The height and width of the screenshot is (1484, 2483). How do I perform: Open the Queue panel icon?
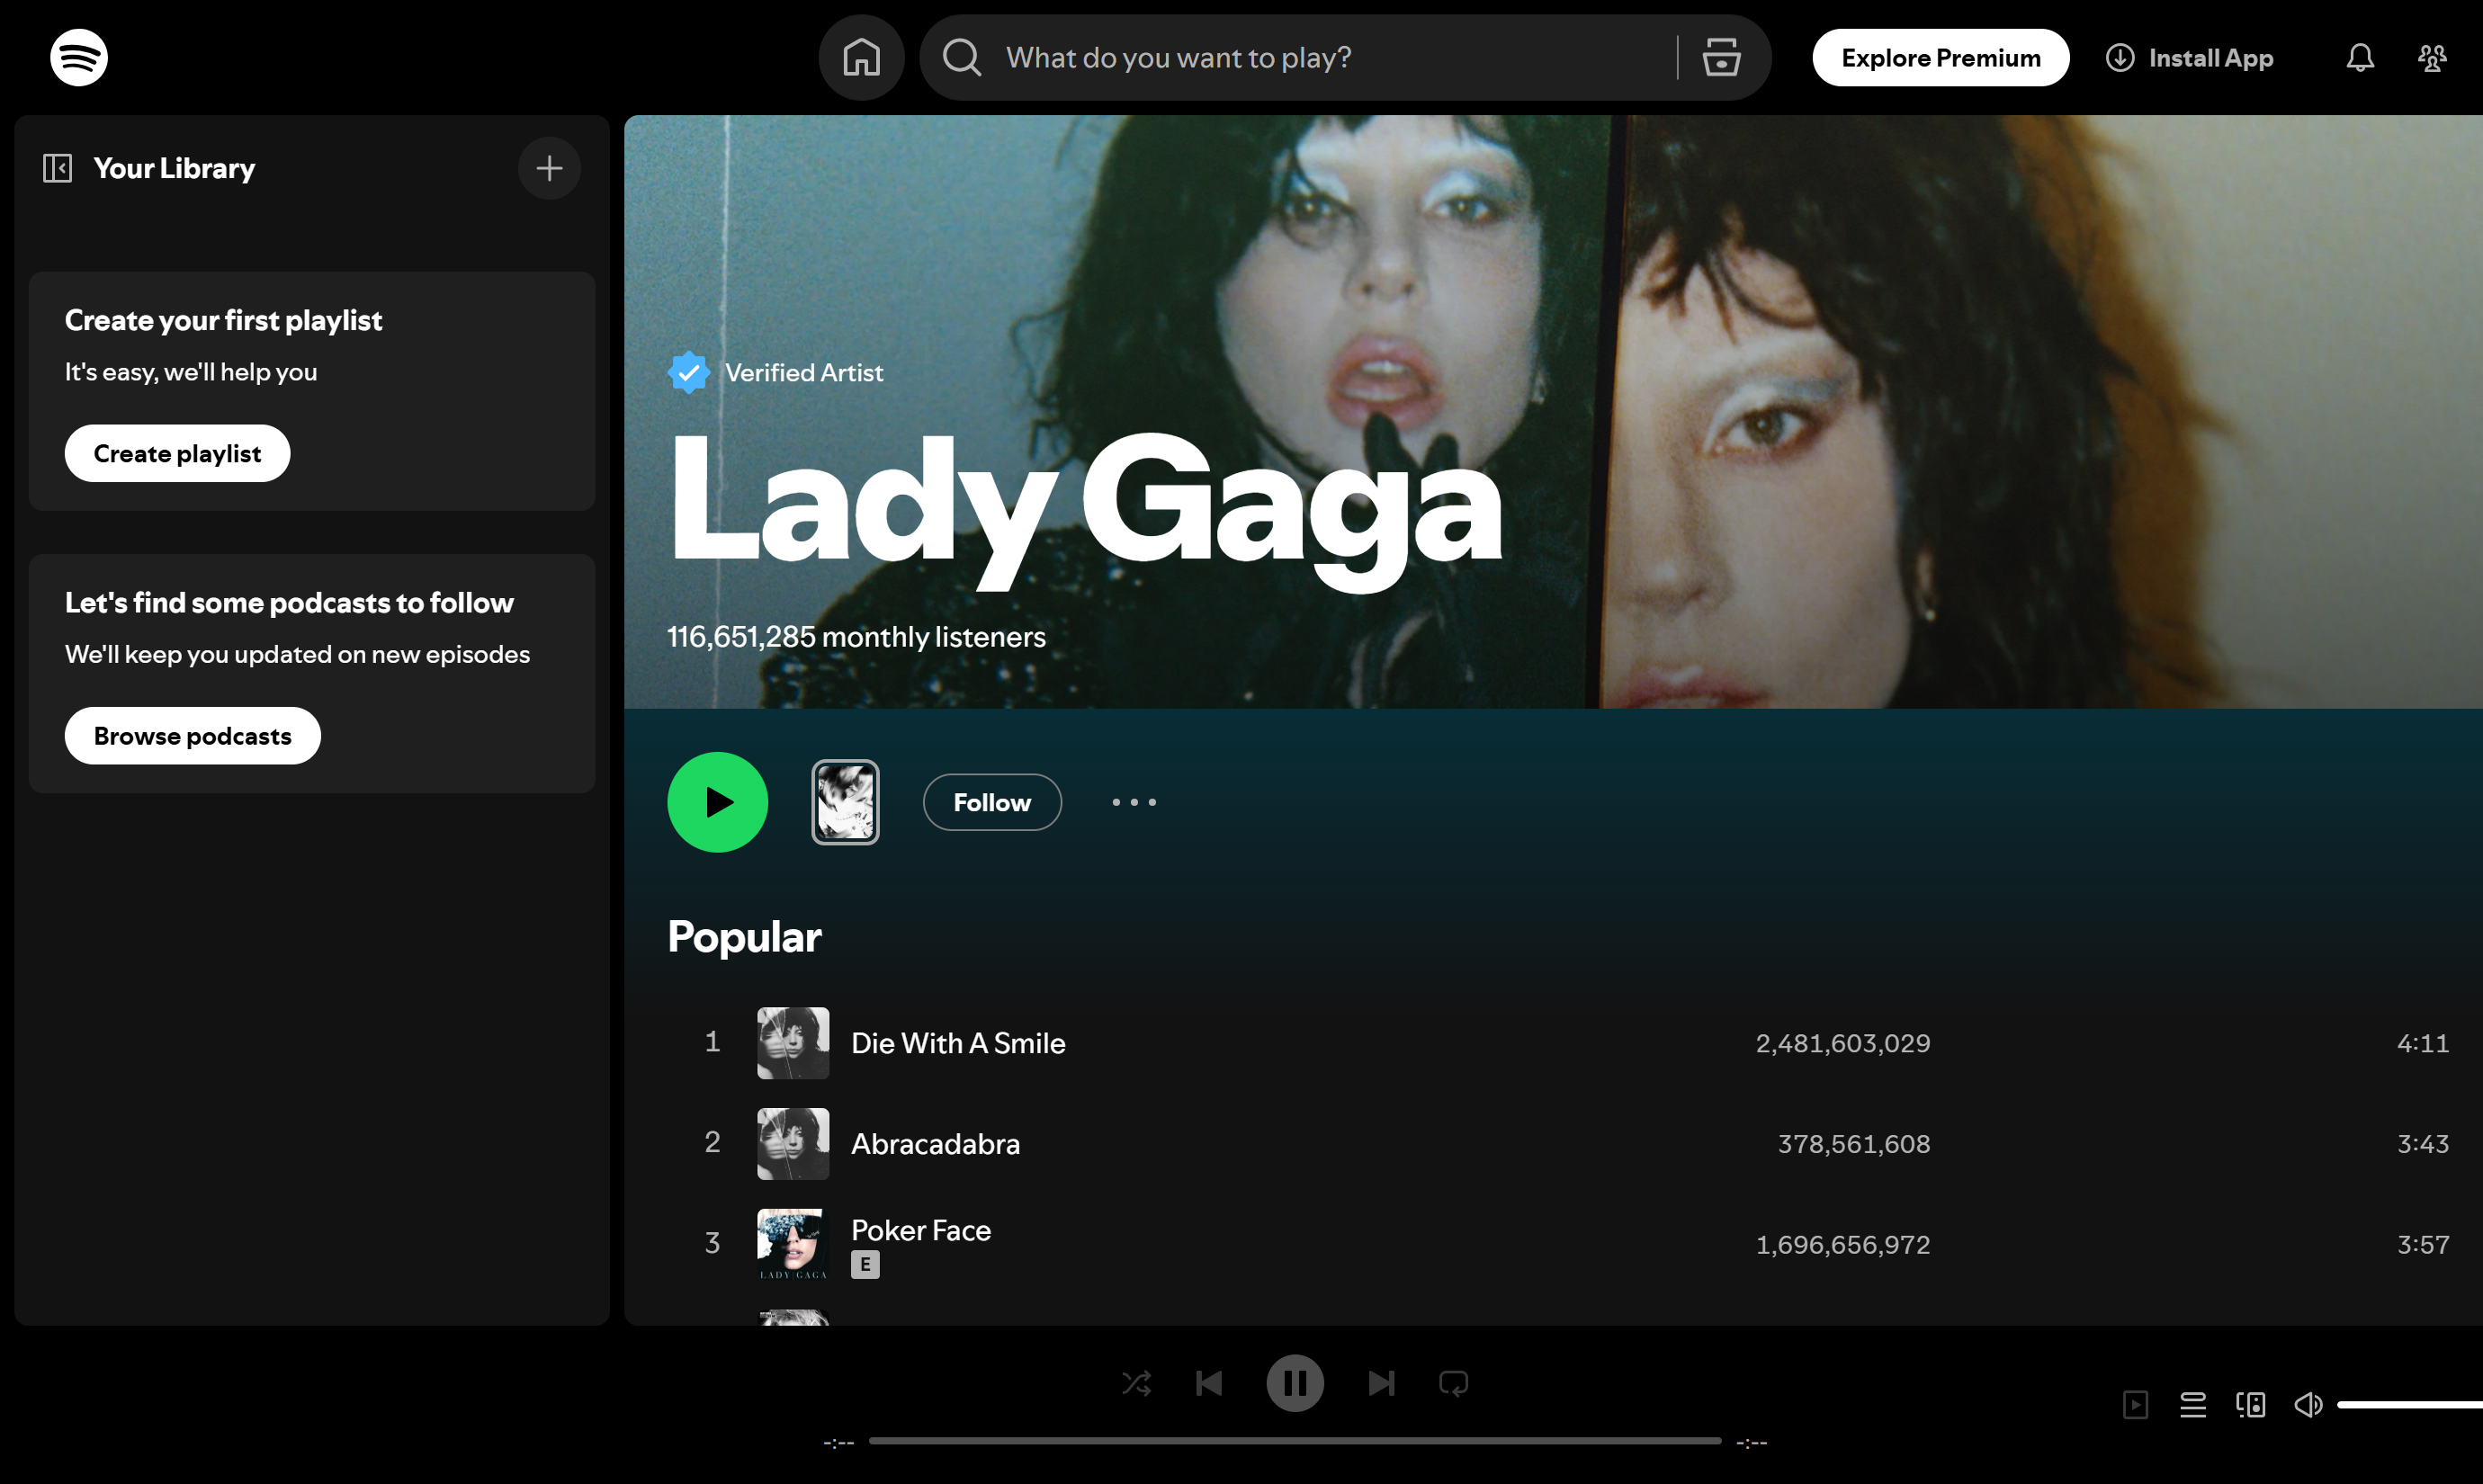tap(2193, 1404)
